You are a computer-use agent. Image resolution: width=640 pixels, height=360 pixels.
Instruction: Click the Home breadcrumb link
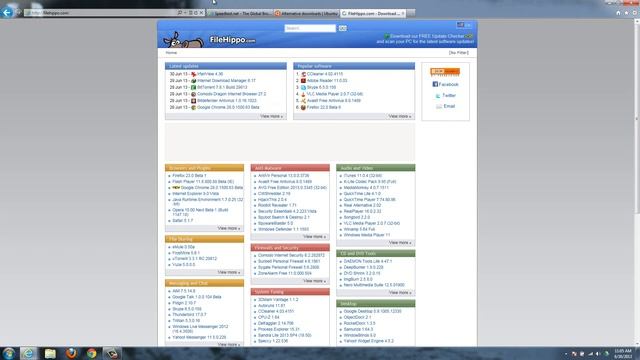tap(171, 53)
